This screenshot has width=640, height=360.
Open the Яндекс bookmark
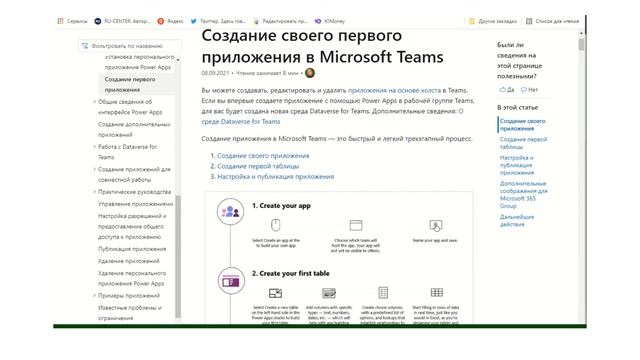pyautogui.click(x=170, y=21)
